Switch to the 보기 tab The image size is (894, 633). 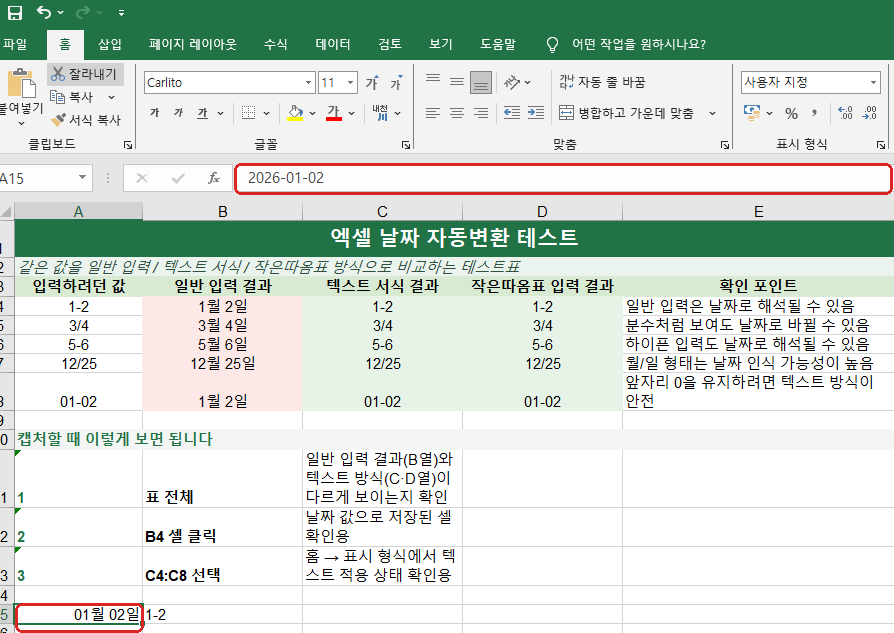(x=441, y=44)
